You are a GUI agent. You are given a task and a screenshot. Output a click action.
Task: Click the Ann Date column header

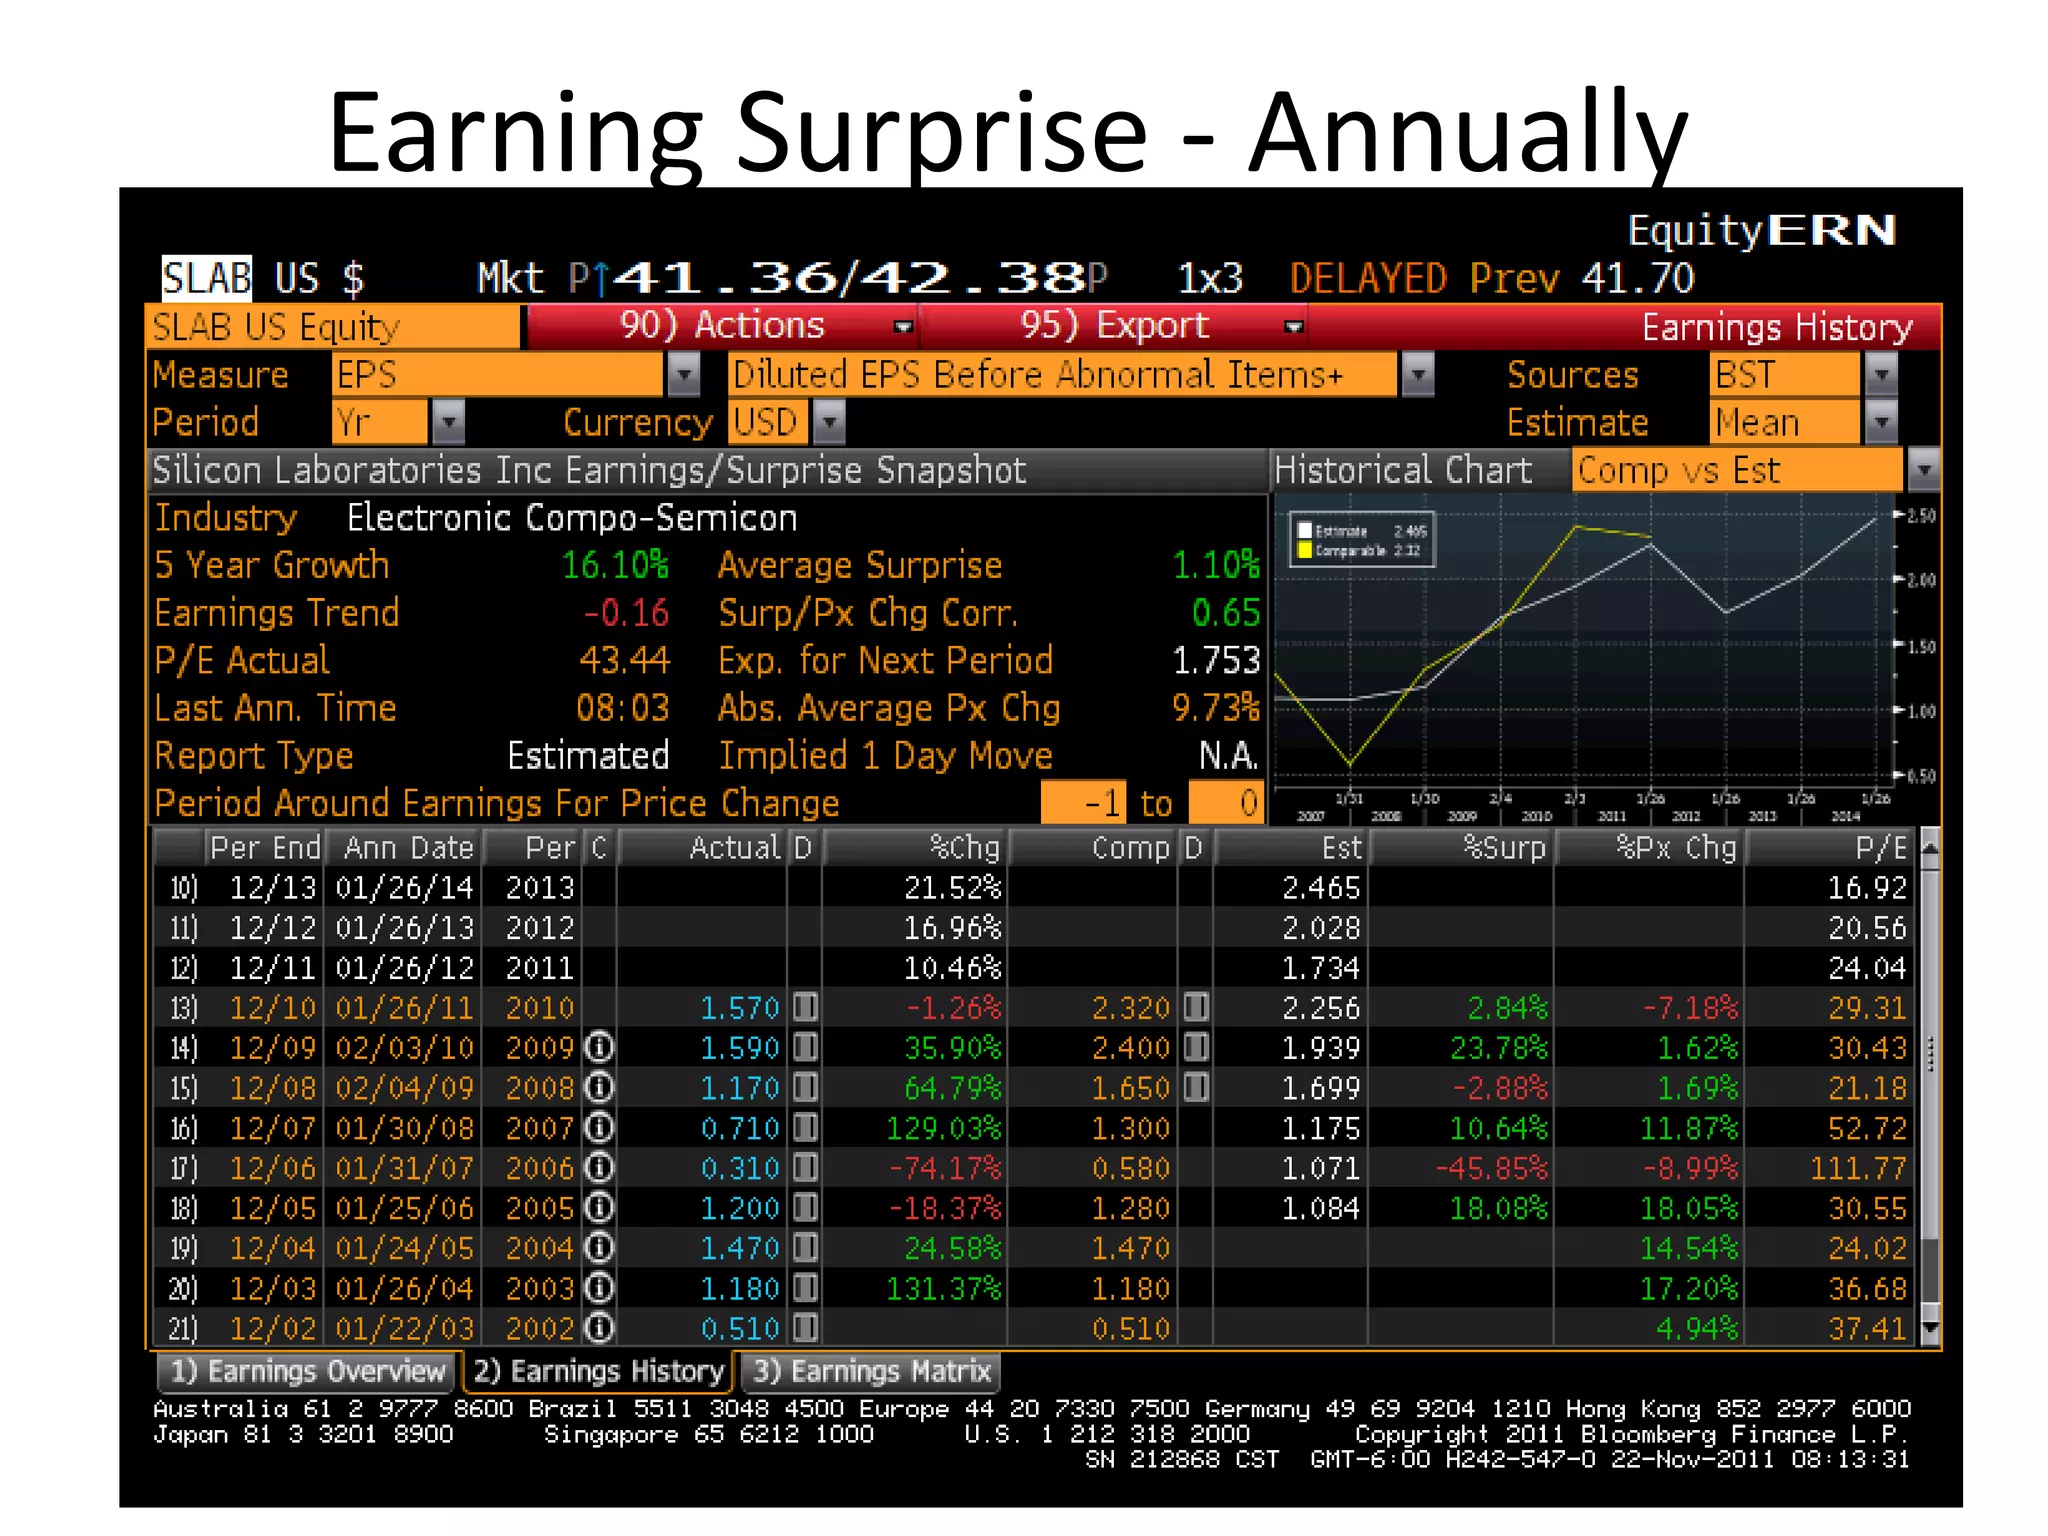405,847
